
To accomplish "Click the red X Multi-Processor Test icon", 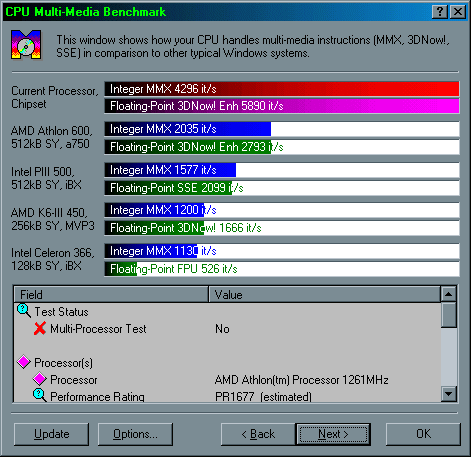I will (x=40, y=328).
